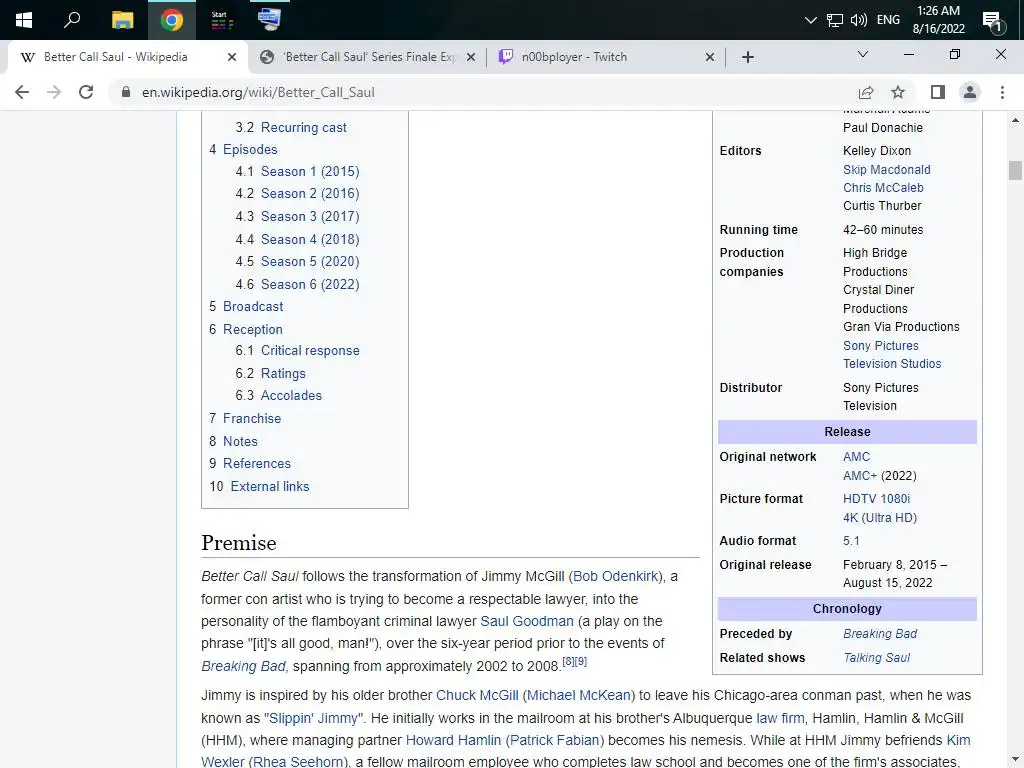This screenshot has width=1024, height=768.
Task: Go to Season 3 (2017) section
Action: [x=310, y=217]
